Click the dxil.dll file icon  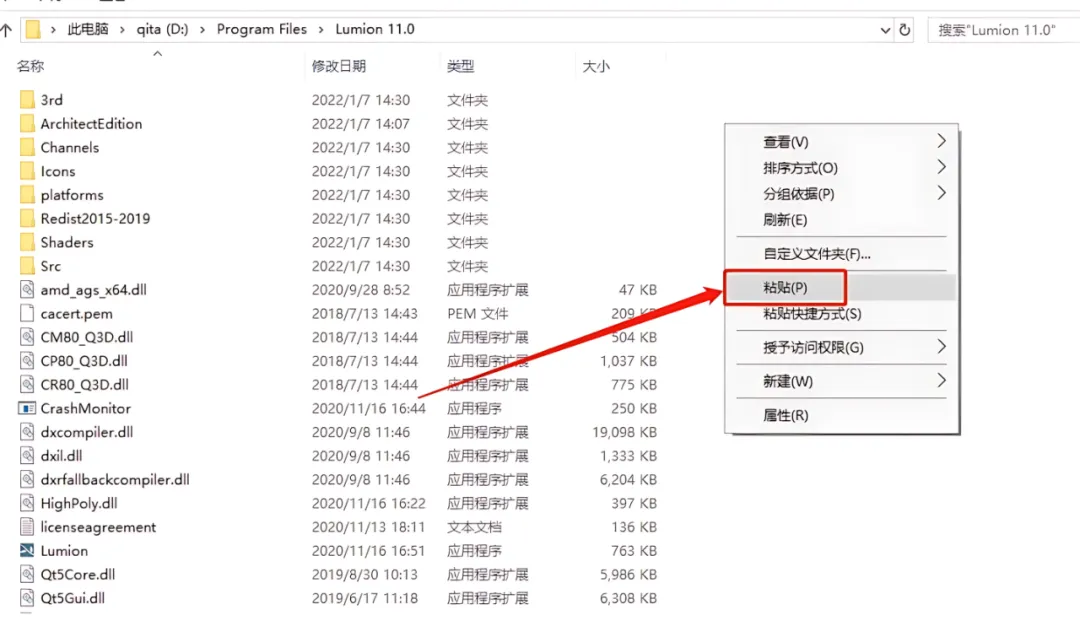point(27,456)
